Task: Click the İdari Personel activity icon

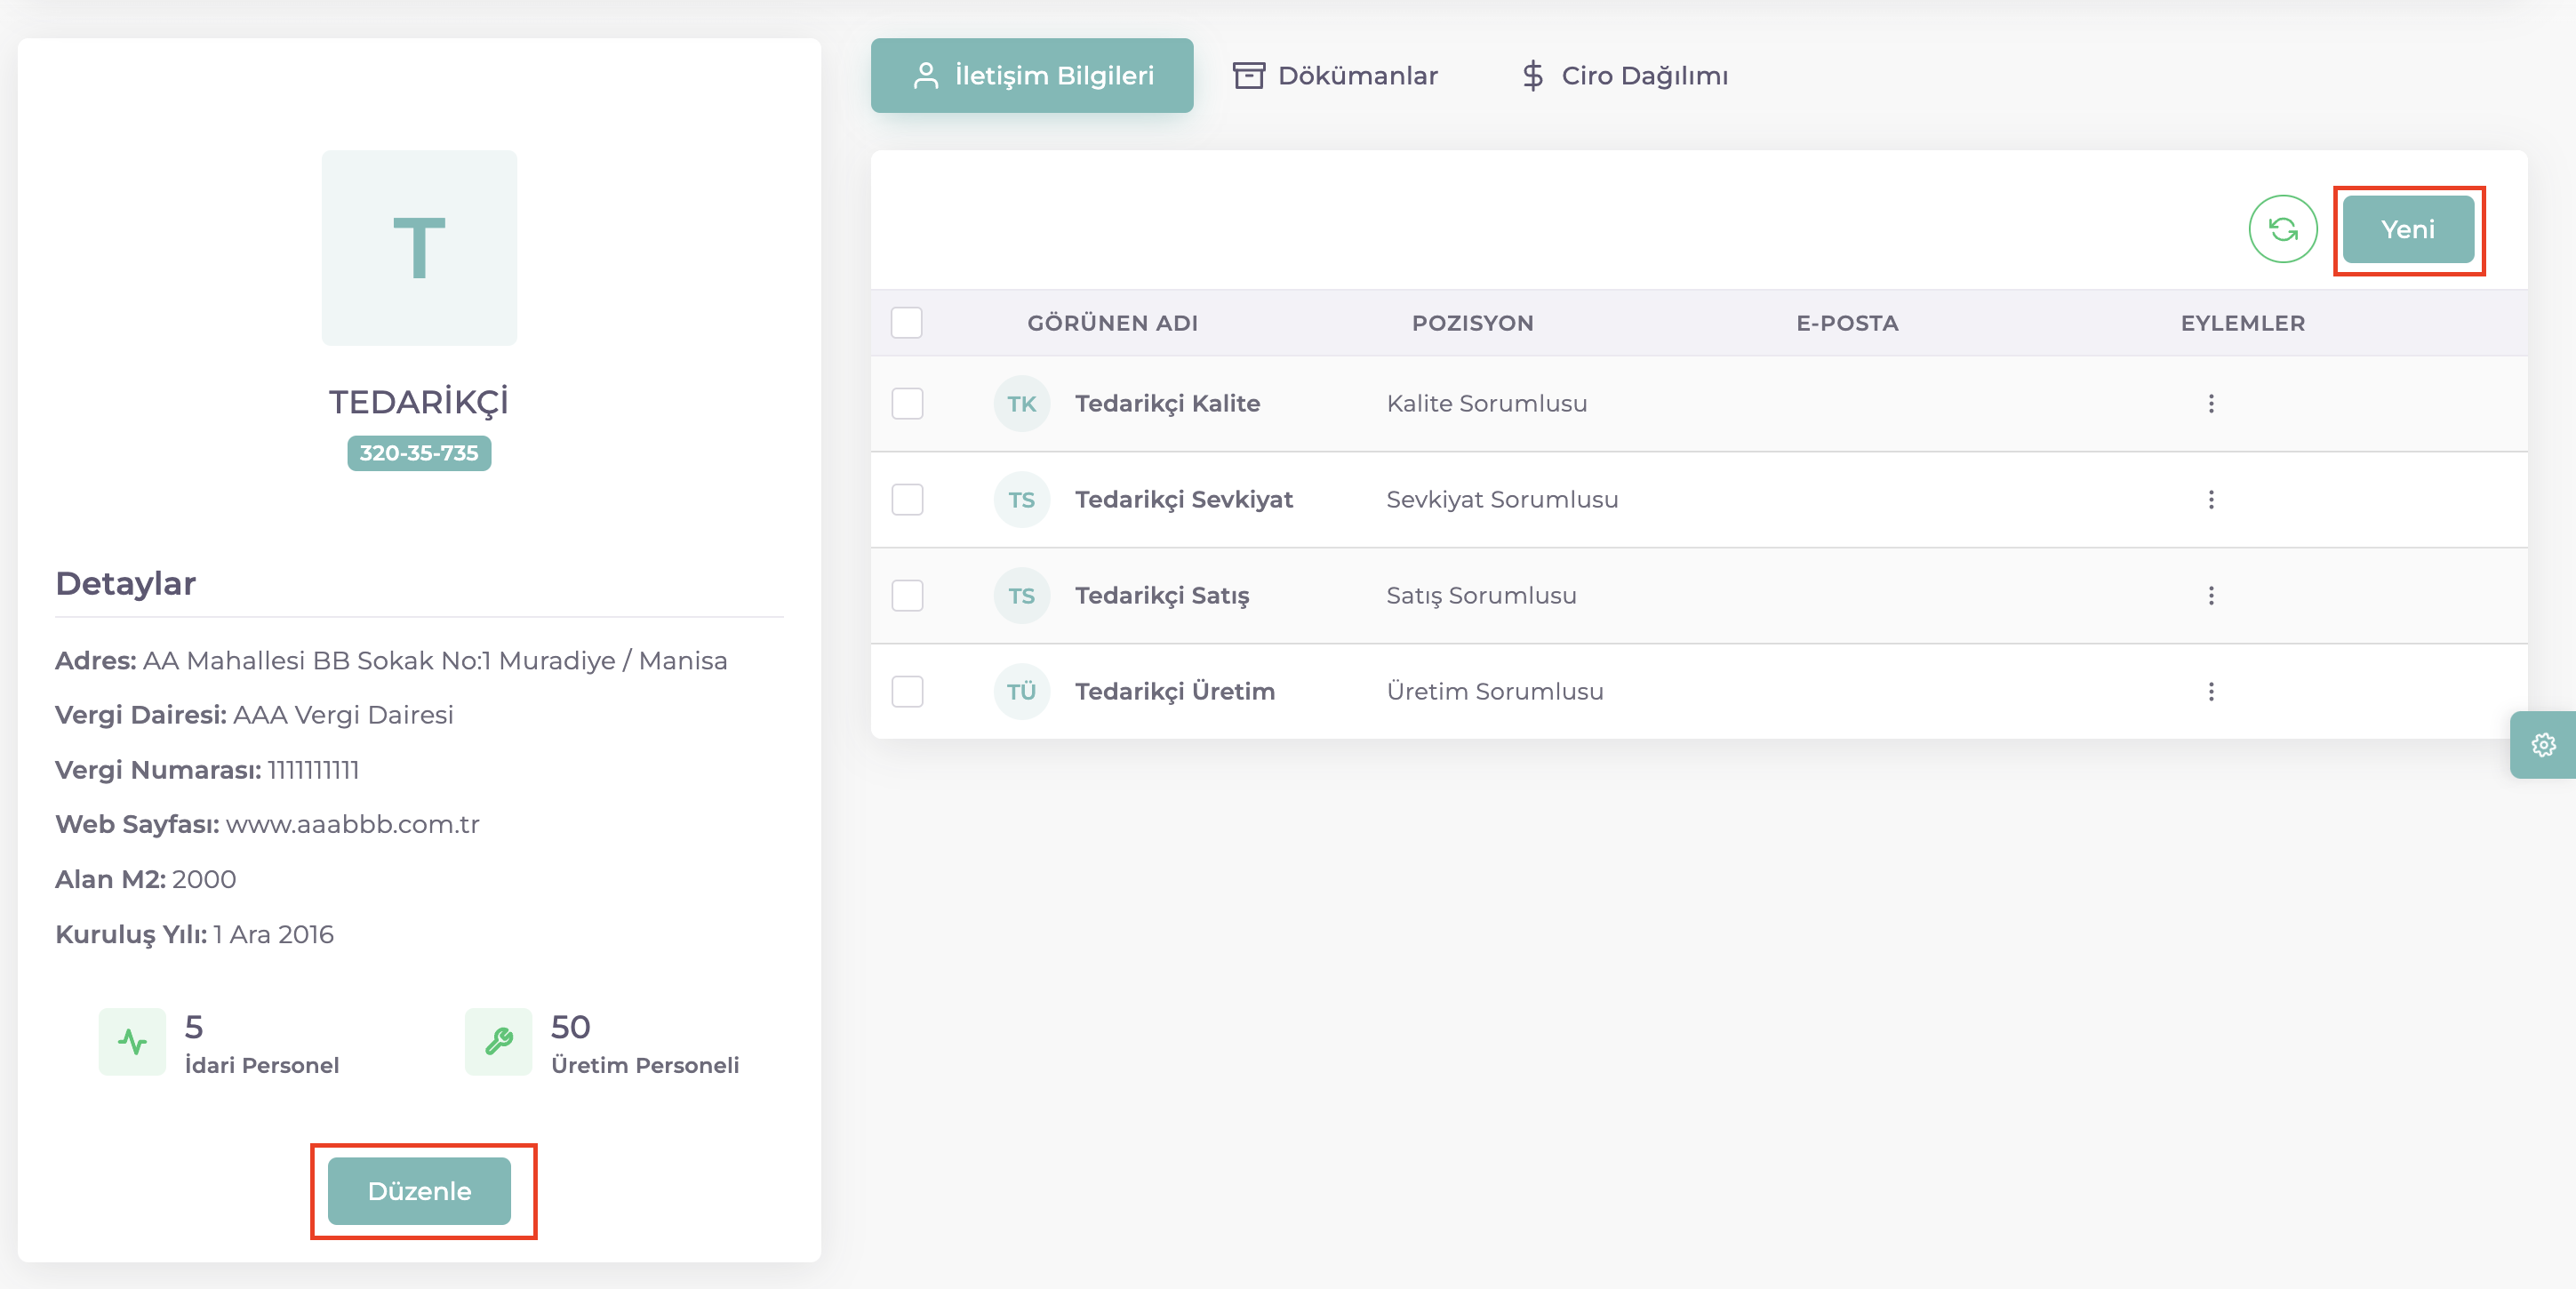Action: 132,1042
